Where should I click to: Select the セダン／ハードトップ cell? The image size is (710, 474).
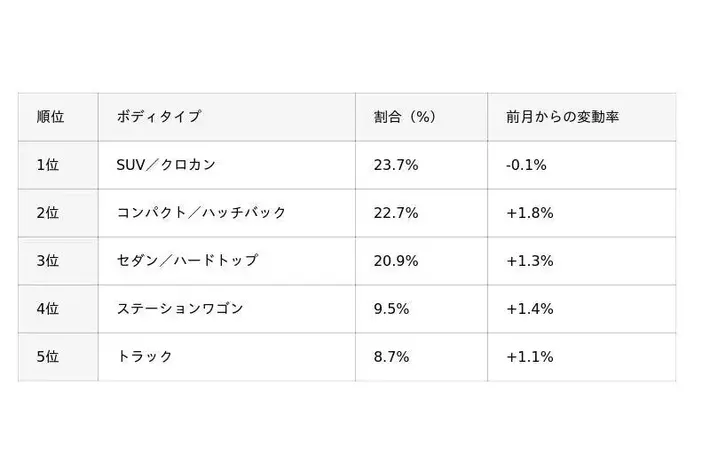pos(187,261)
